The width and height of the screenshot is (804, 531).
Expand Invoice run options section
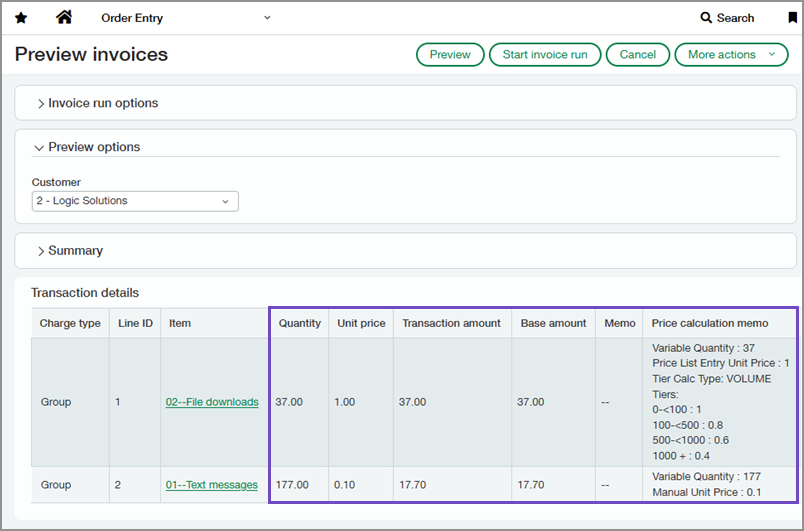97,103
